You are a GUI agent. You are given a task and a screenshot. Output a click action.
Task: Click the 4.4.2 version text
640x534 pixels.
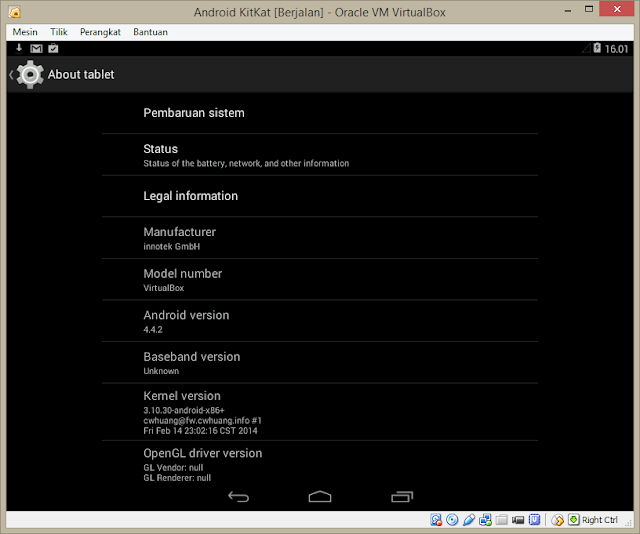[x=153, y=329]
